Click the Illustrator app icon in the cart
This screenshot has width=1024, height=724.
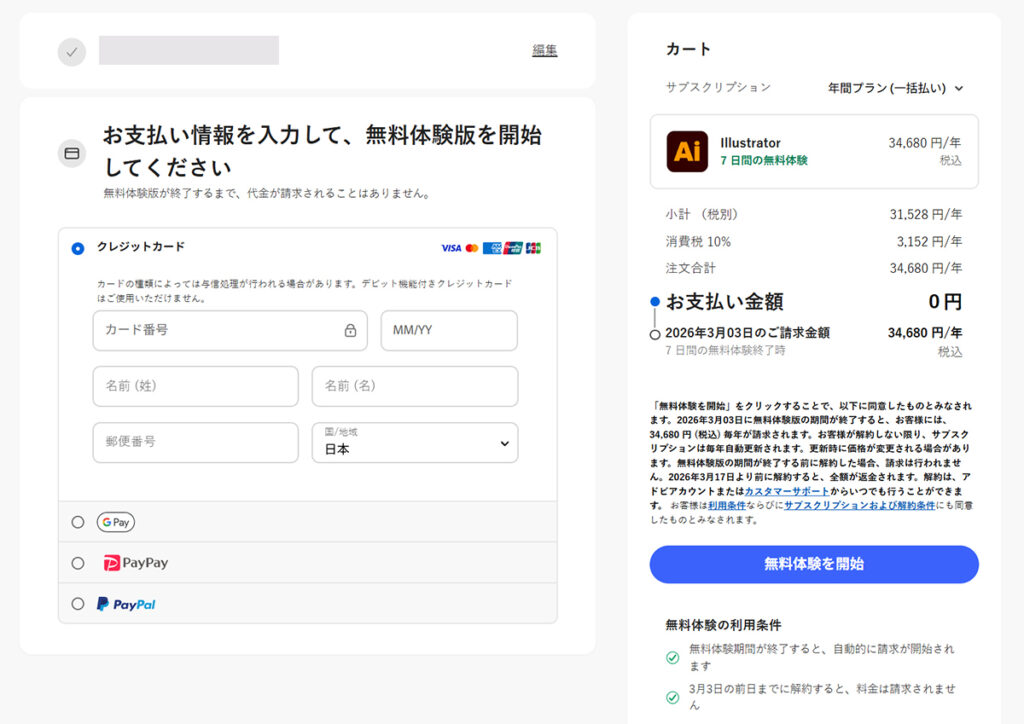[685, 151]
